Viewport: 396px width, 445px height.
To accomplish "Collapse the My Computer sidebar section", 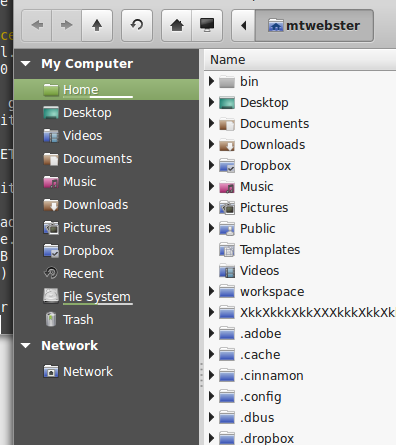I will [26, 63].
